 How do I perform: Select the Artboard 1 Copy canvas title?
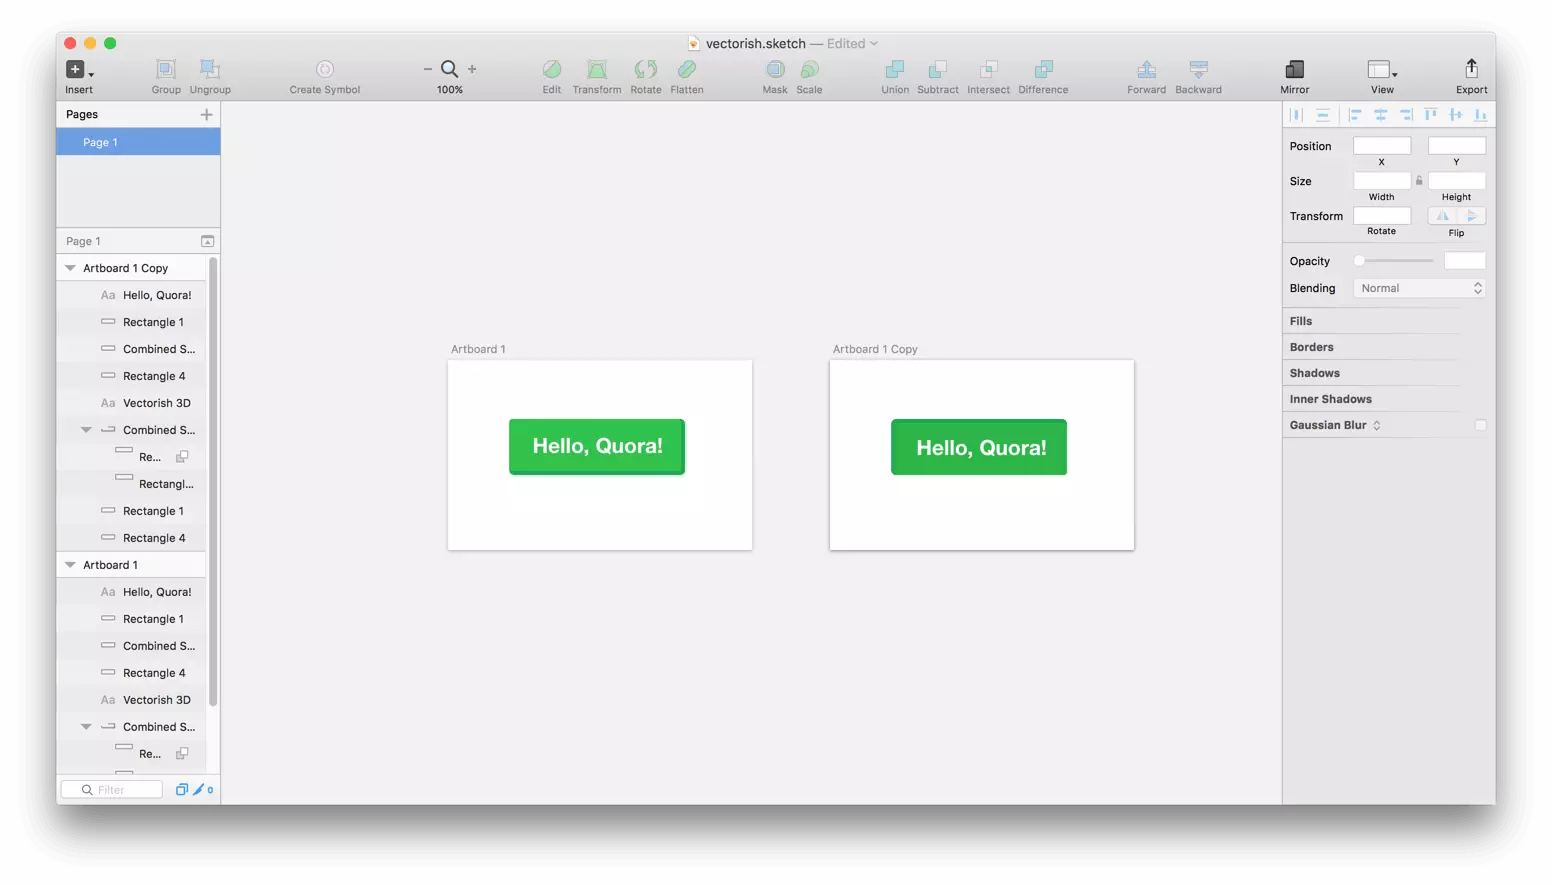tap(875, 349)
